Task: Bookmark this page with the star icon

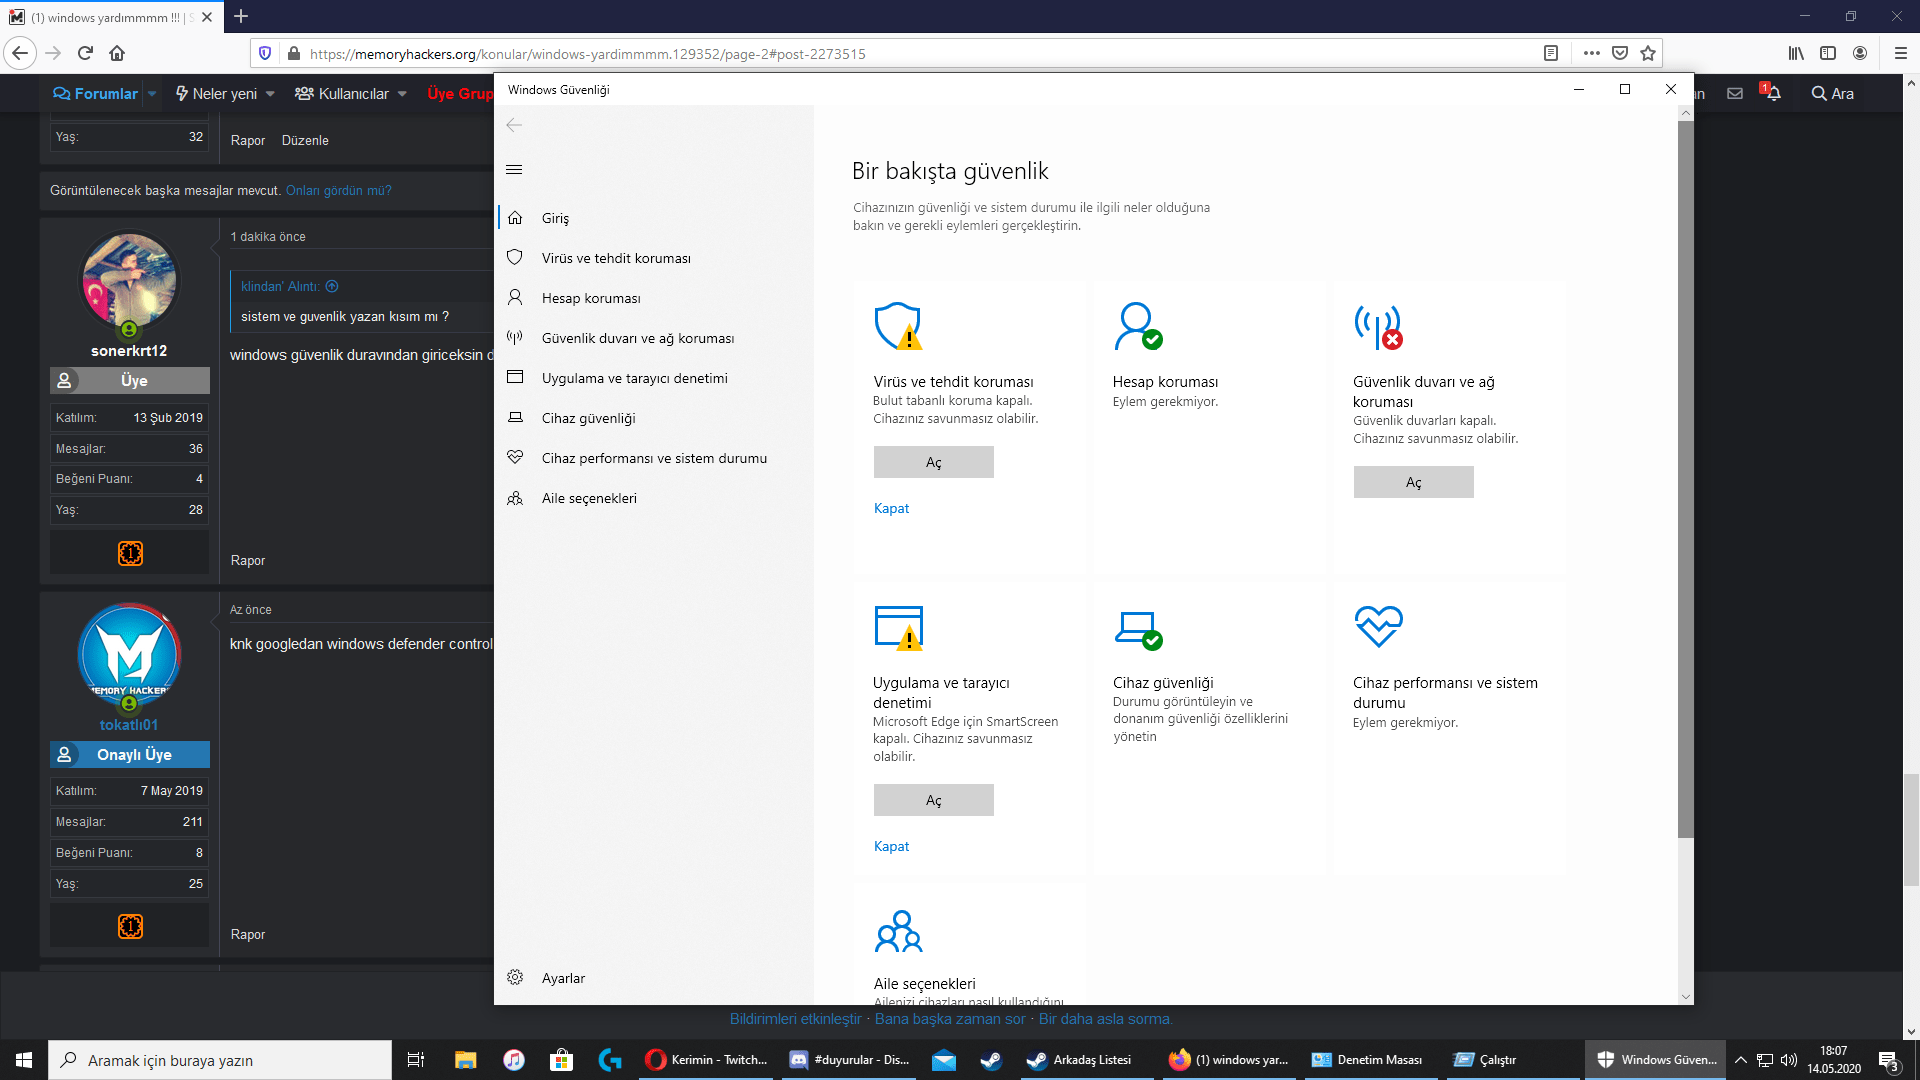Action: pos(1648,53)
